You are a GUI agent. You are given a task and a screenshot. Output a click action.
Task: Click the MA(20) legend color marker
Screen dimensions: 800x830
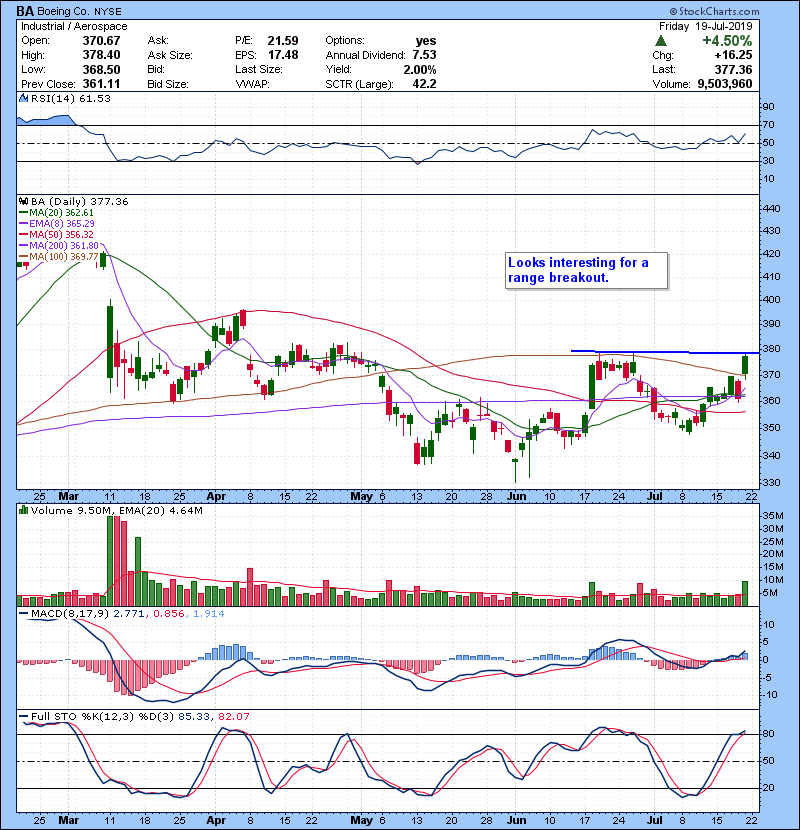22,213
